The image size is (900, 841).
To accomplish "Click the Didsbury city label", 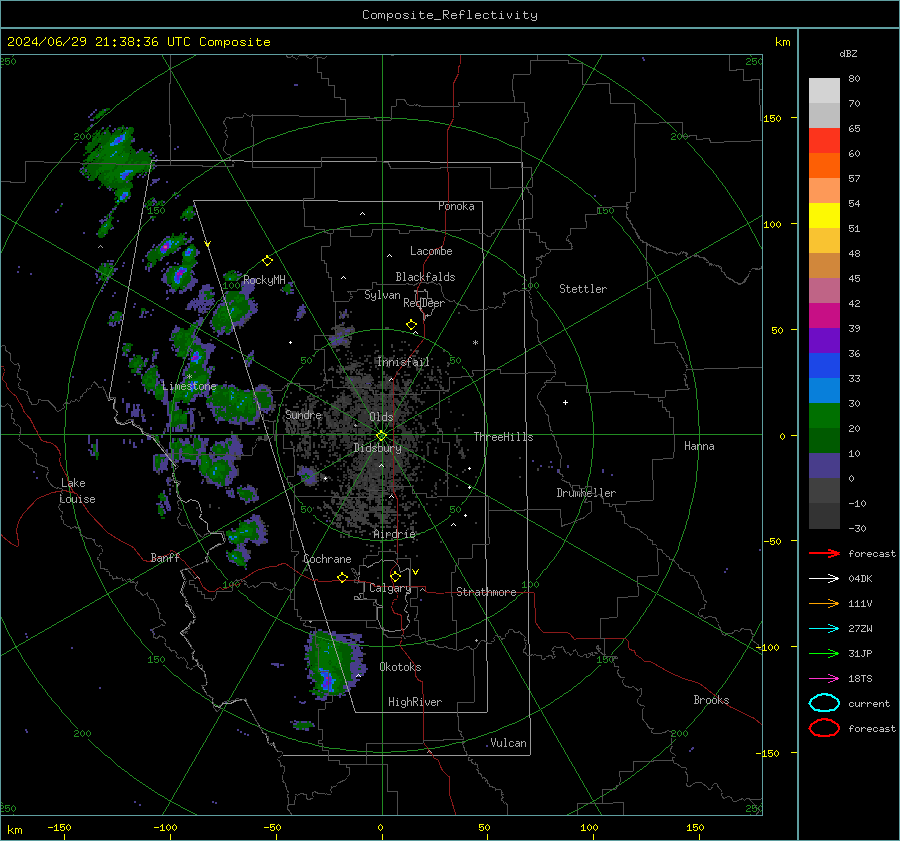I will pyautogui.click(x=377, y=448).
